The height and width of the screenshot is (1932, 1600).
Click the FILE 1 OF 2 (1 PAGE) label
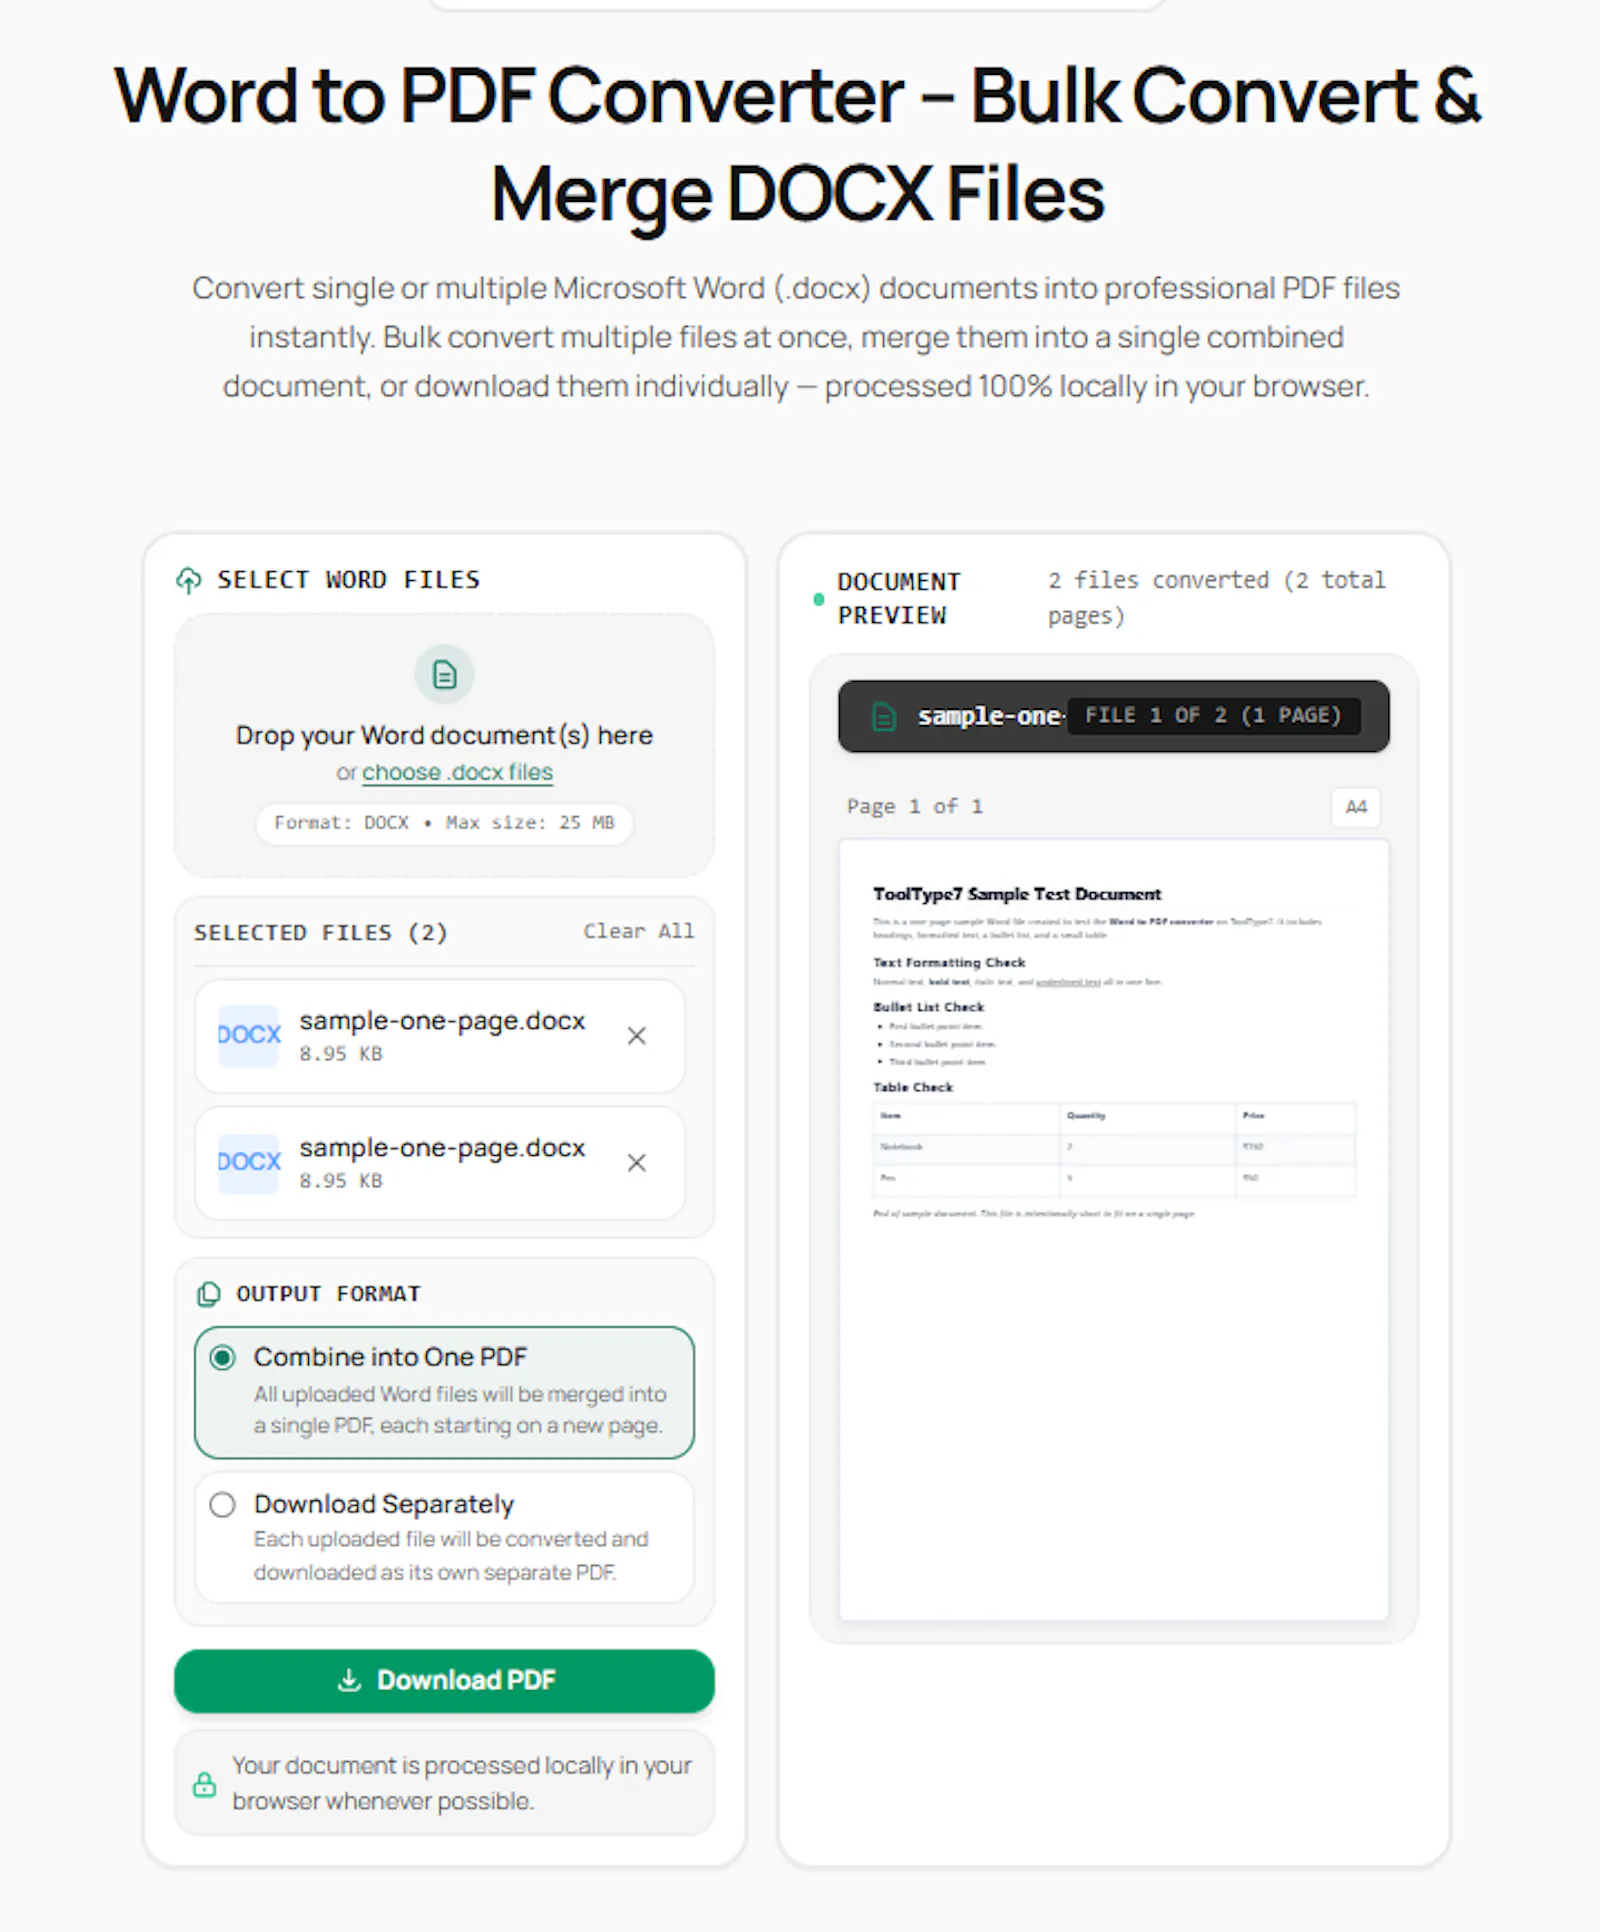coord(1213,715)
